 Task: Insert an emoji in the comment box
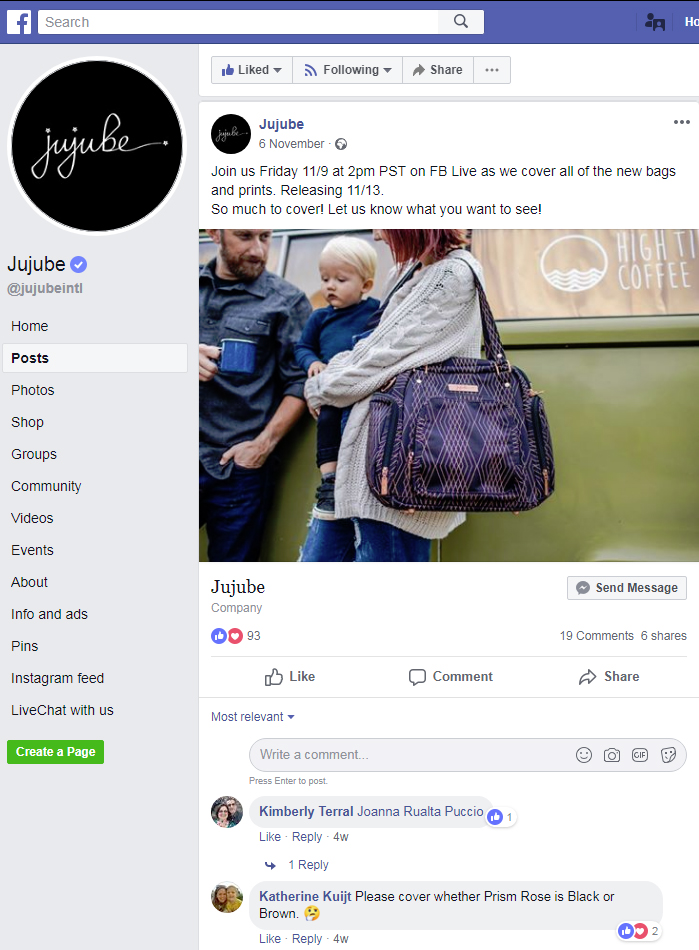[x=584, y=755]
